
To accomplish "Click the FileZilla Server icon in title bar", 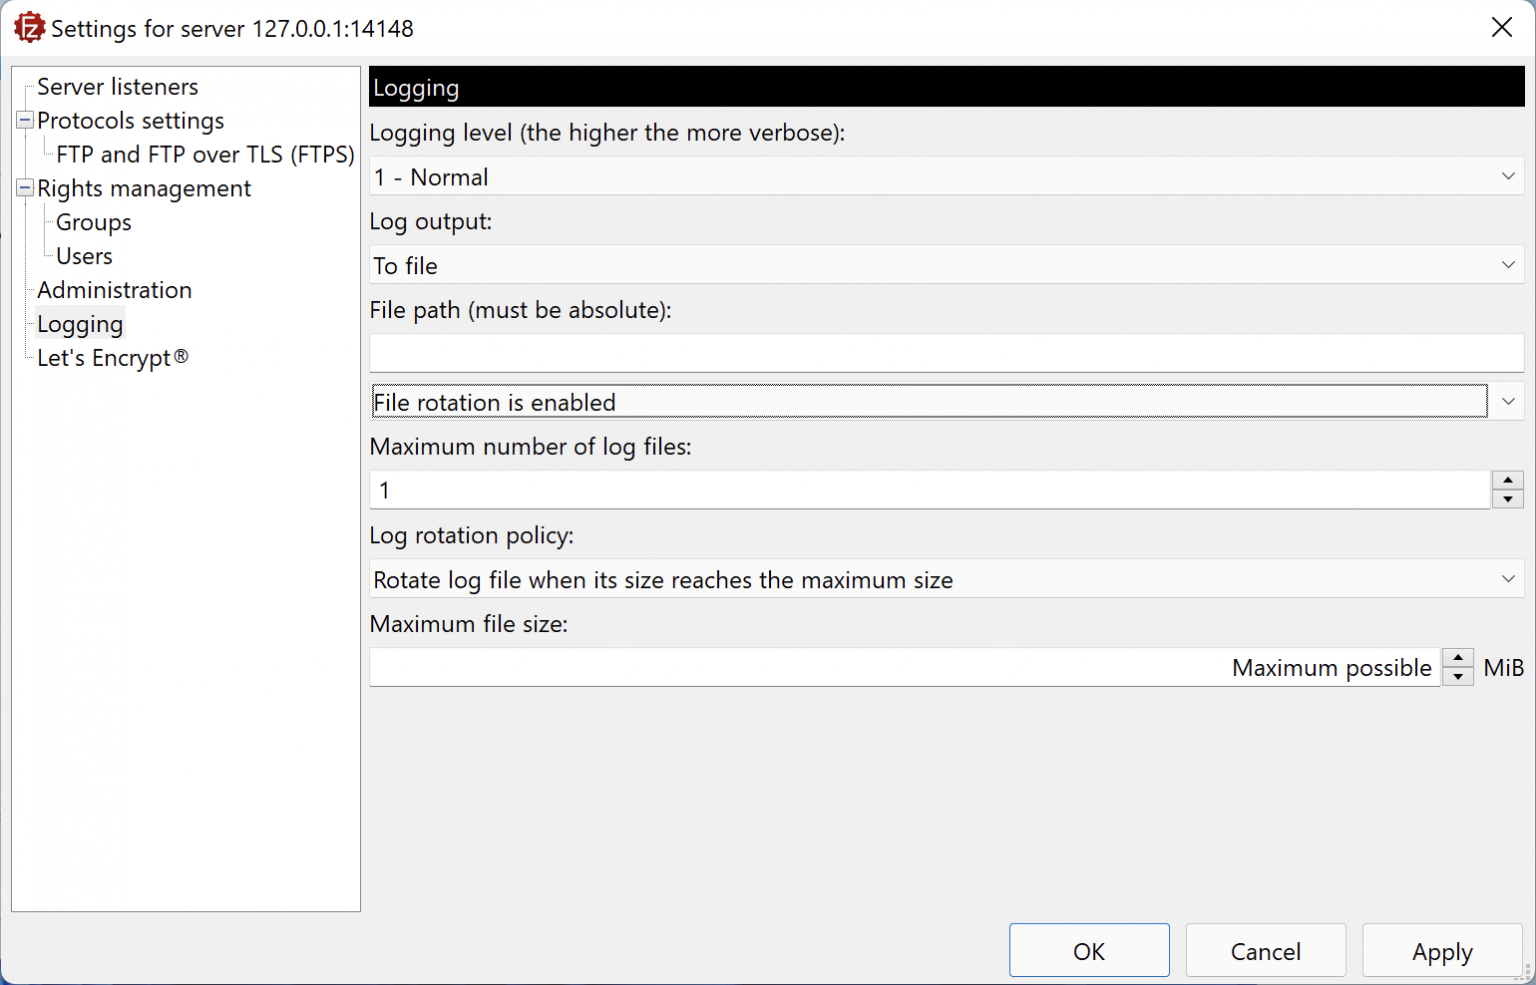I will 29,27.
